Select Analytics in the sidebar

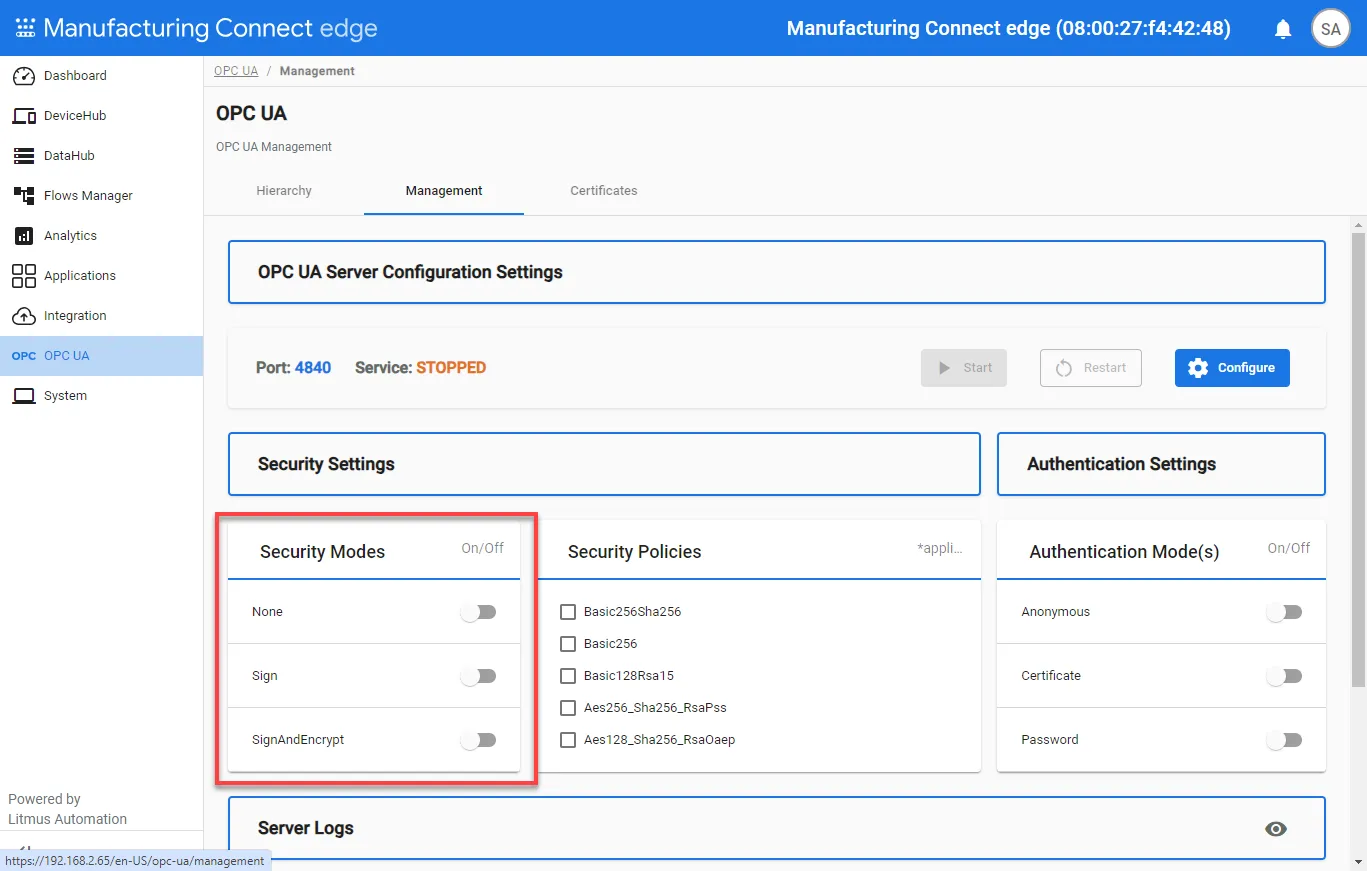(101, 236)
